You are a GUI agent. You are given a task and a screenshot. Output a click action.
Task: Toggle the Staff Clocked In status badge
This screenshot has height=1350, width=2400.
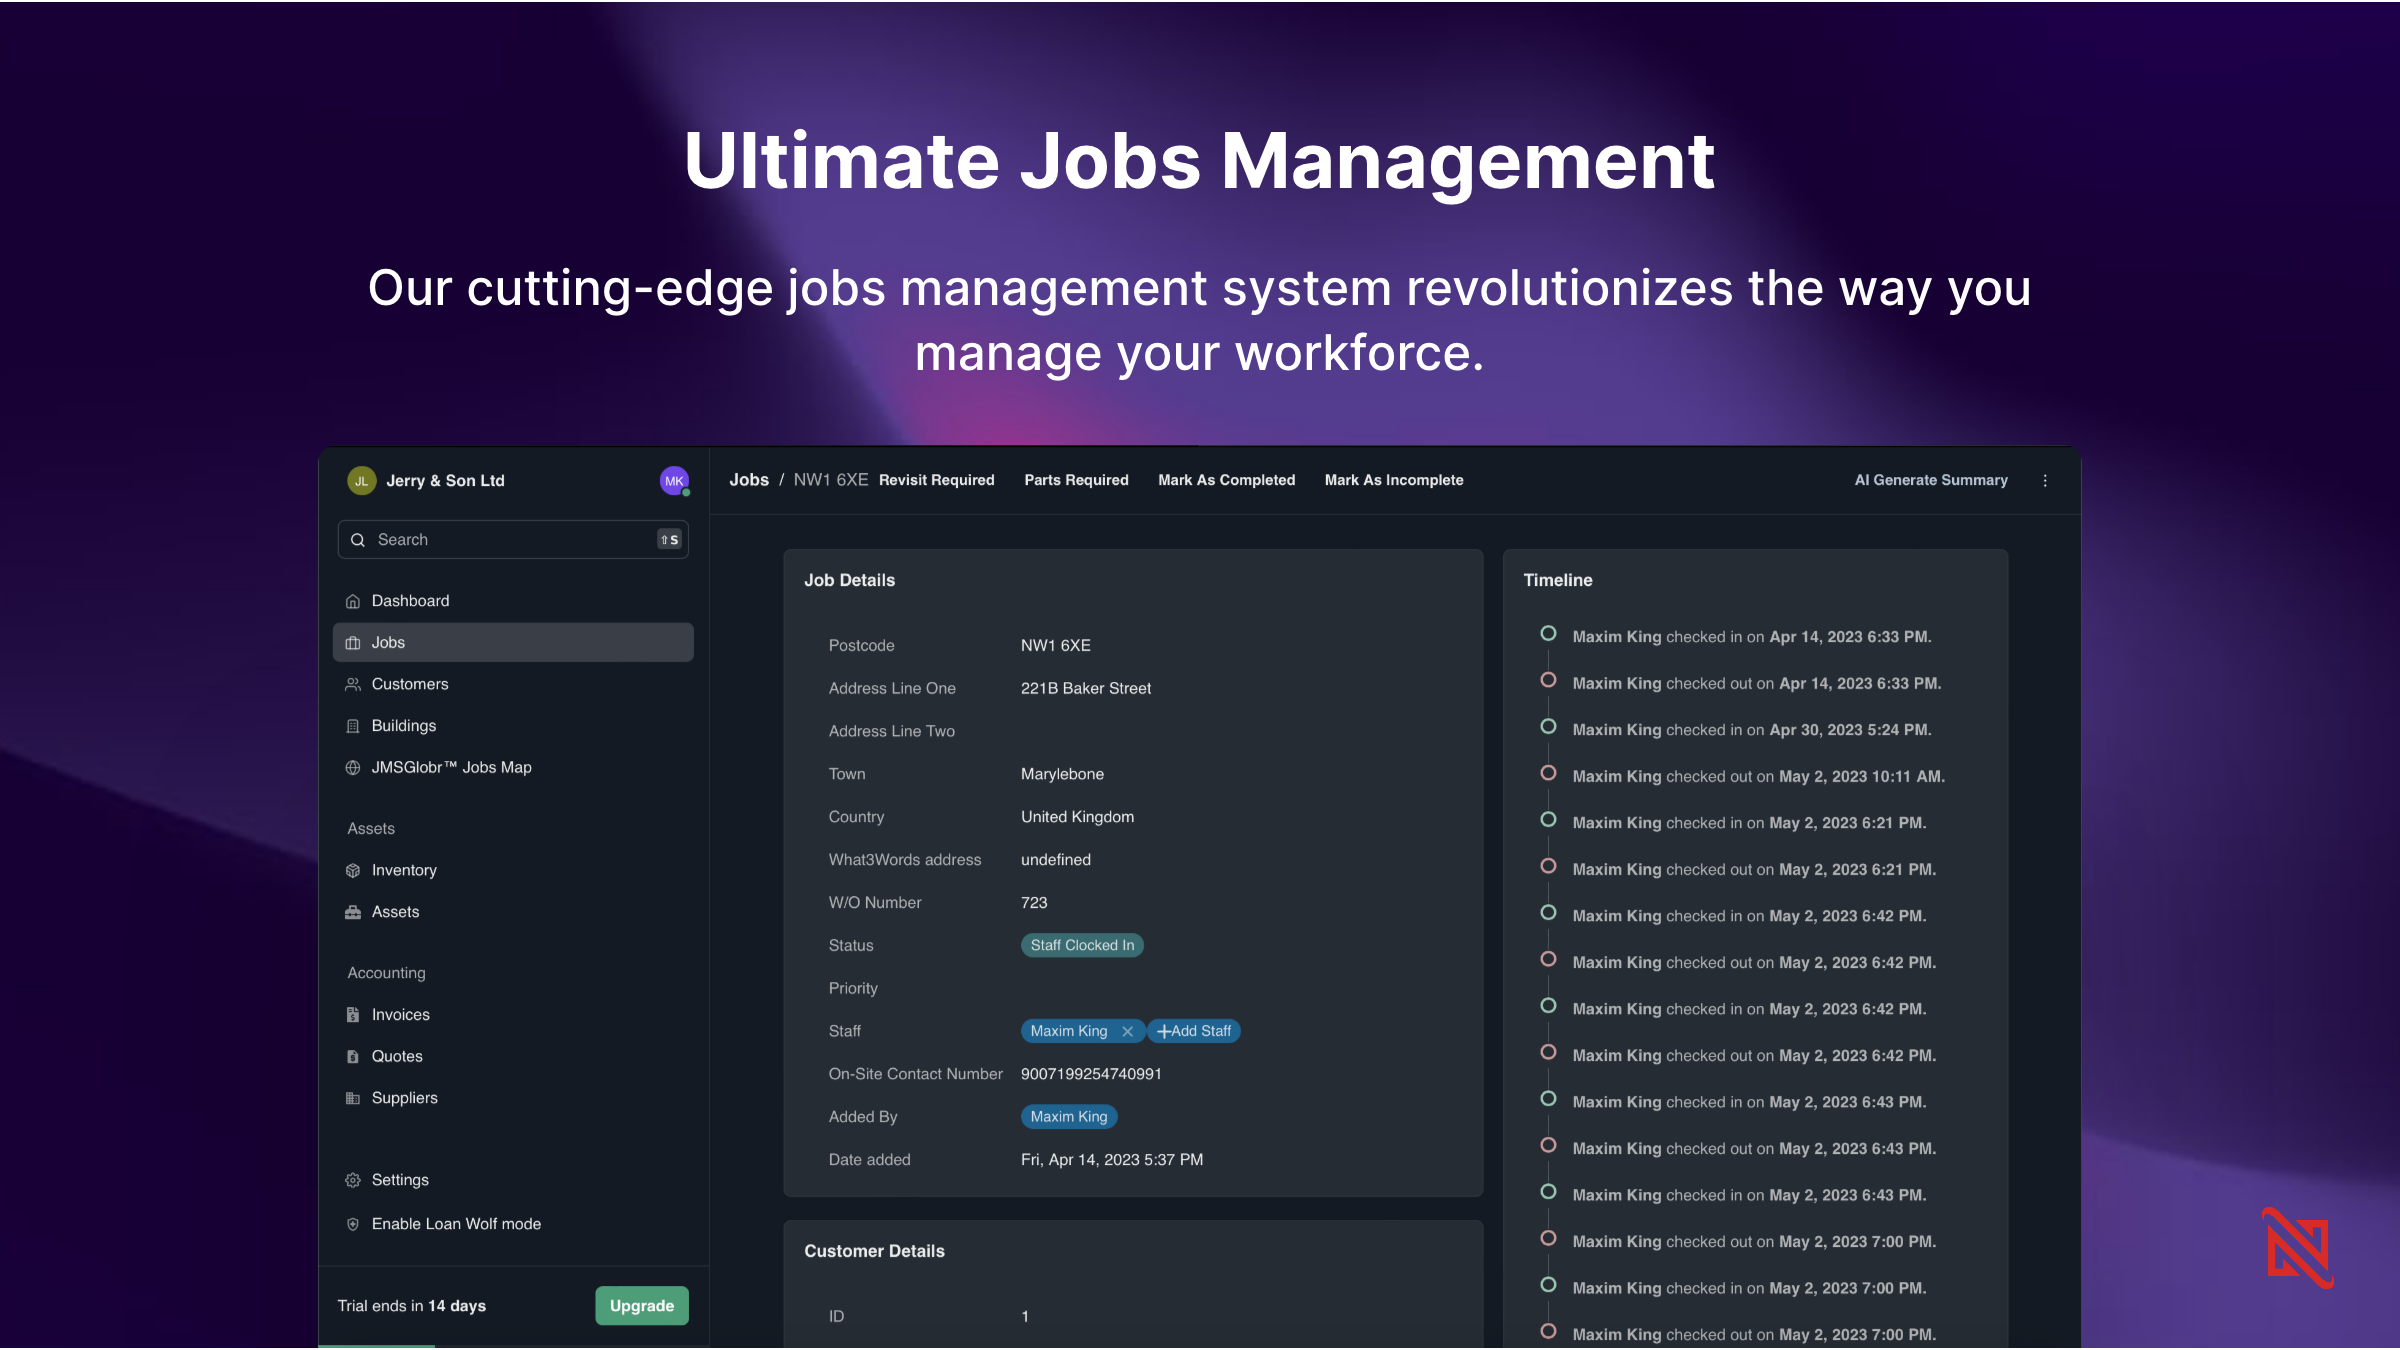point(1081,945)
